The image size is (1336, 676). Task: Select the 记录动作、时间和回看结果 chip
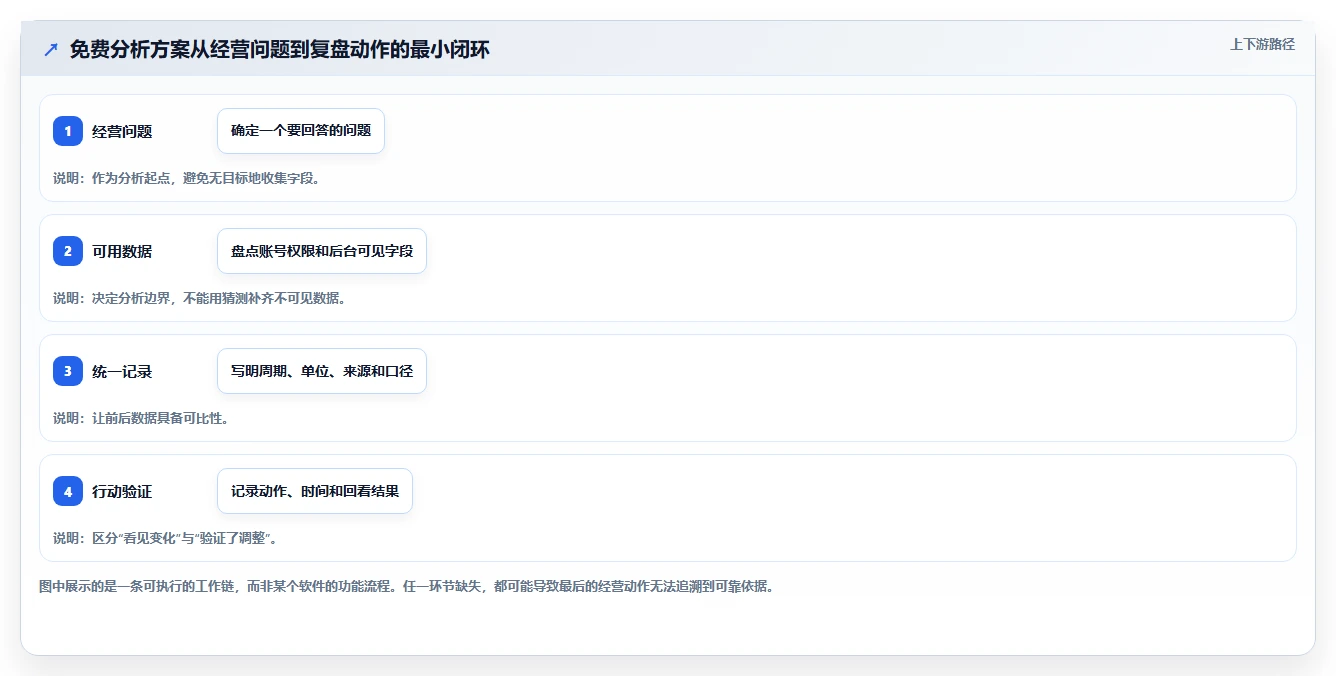[315, 491]
